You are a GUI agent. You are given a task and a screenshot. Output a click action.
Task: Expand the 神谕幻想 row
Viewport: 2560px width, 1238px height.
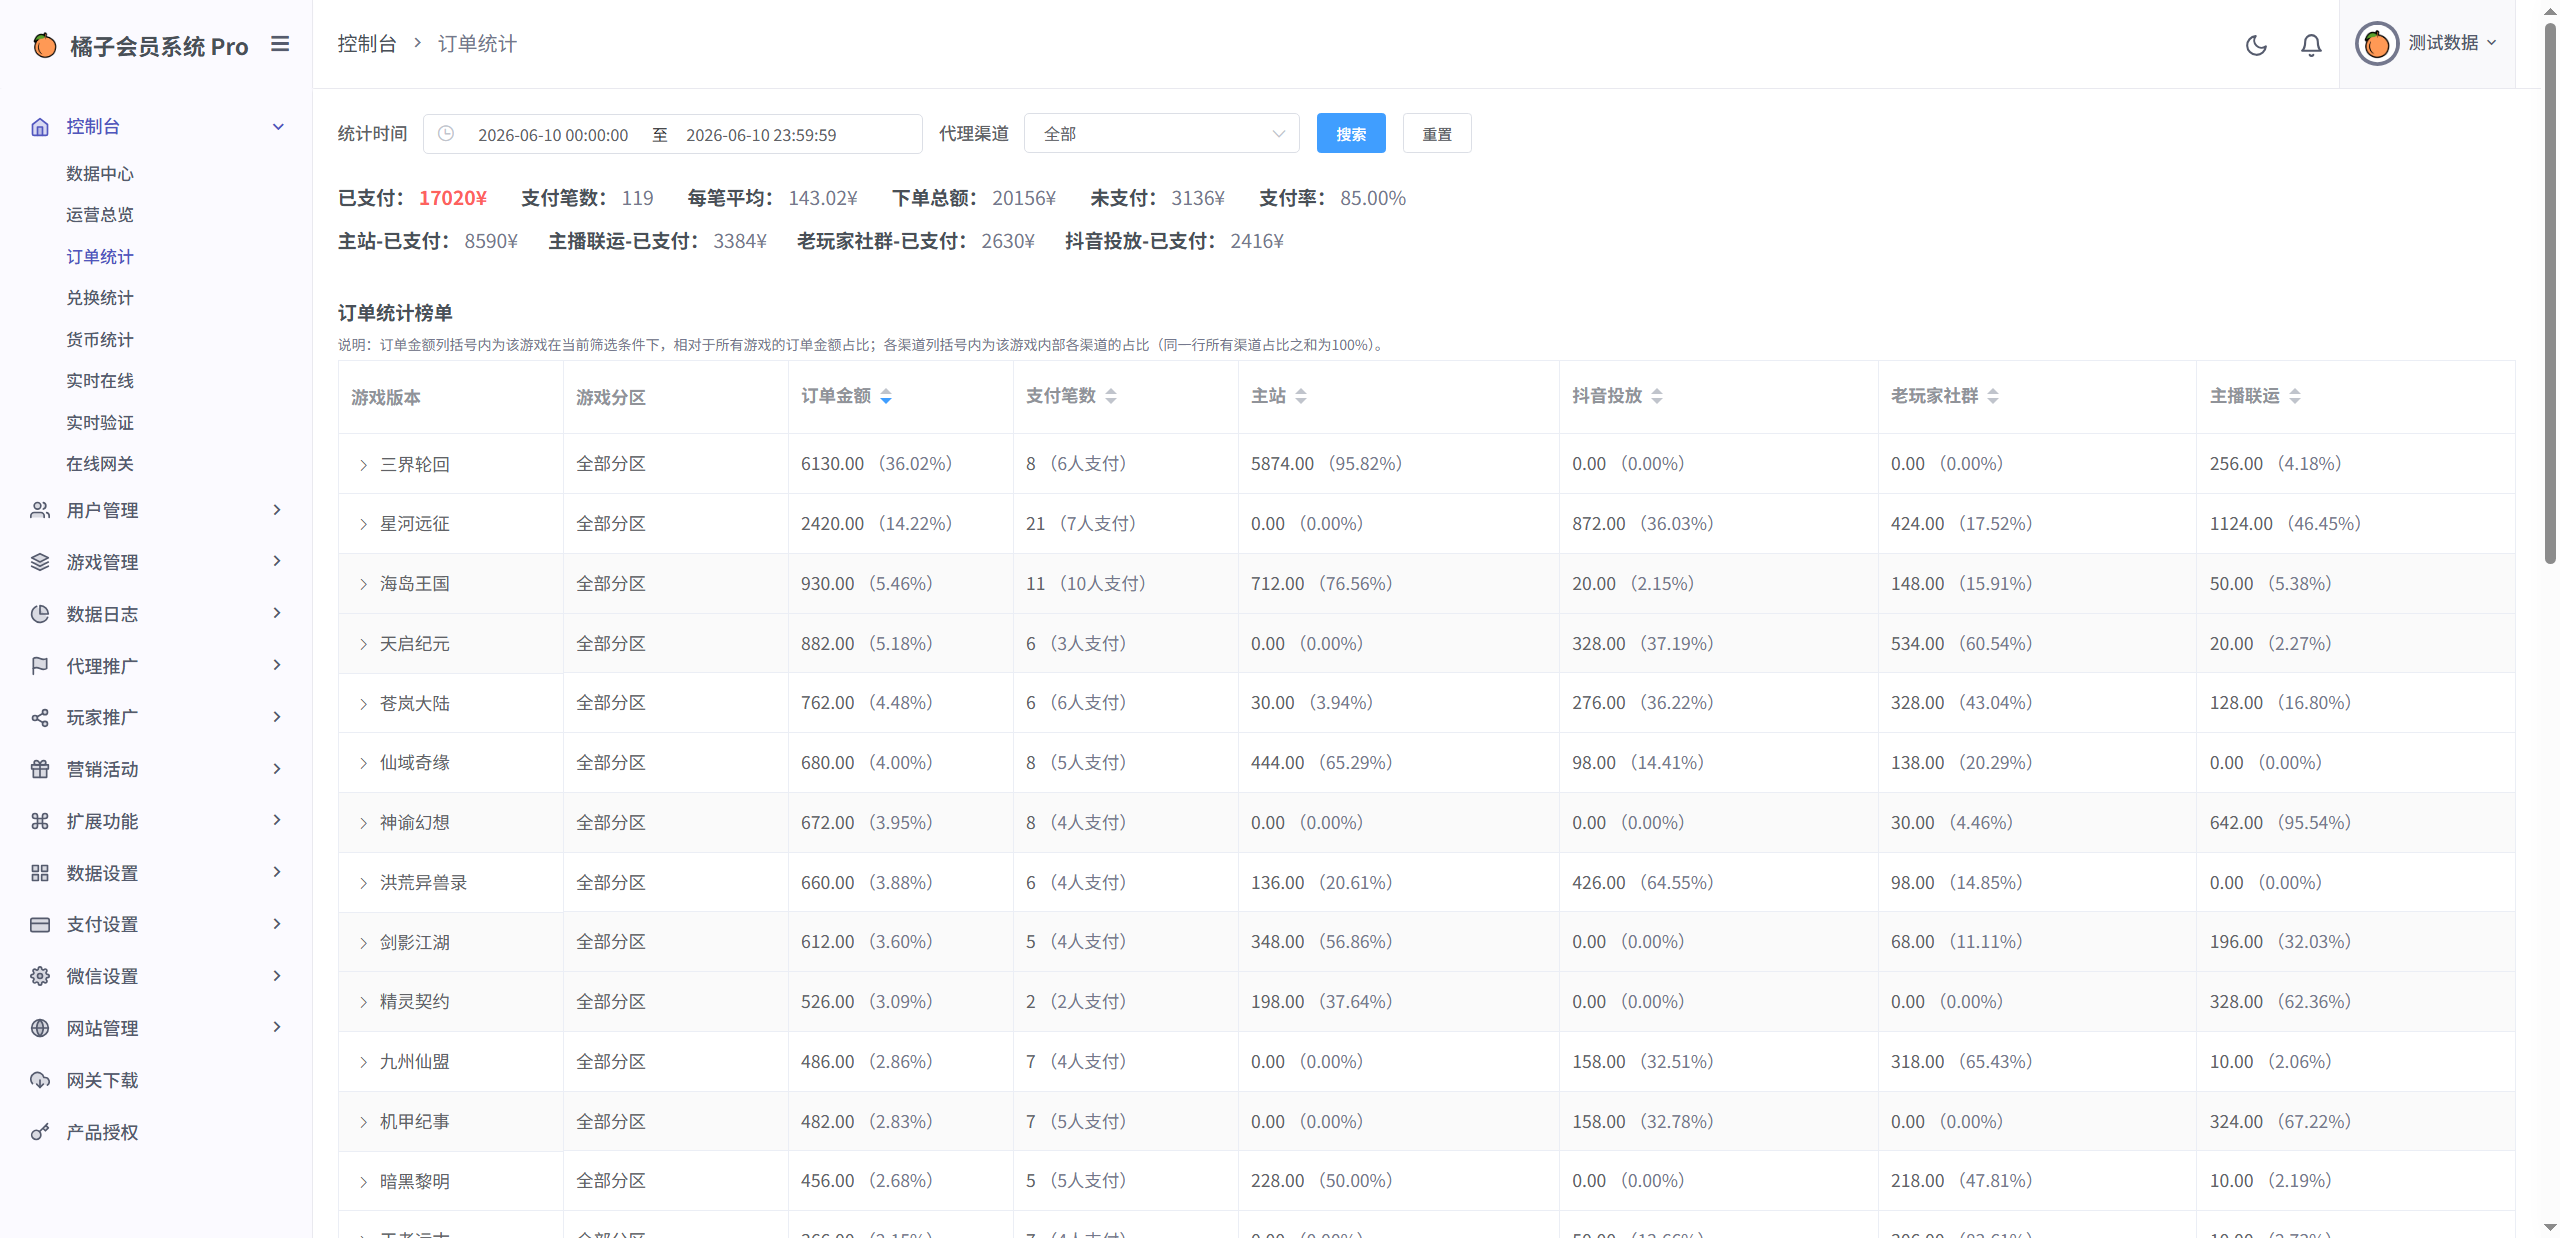(x=363, y=823)
